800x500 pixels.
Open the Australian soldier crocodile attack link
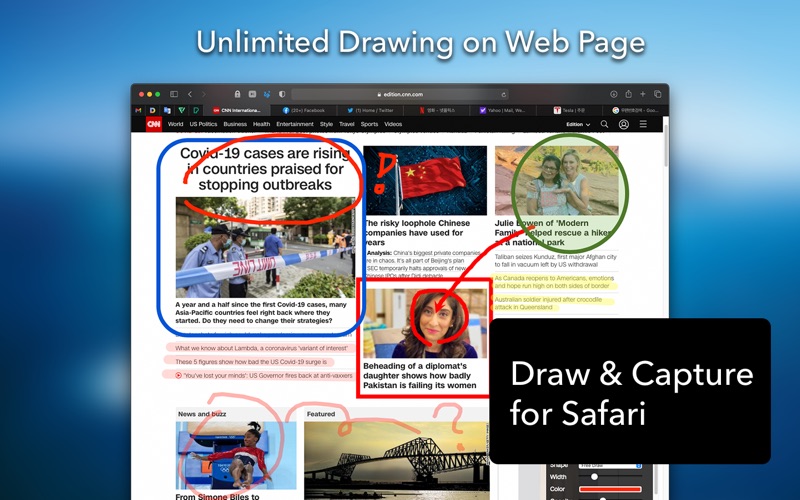click(x=548, y=303)
